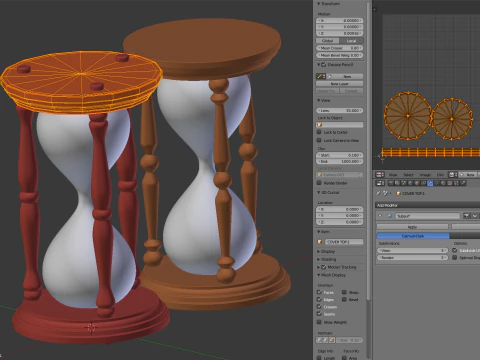Click the Mean Crease value slider
The height and width of the screenshot is (360, 480).
click(339, 48)
